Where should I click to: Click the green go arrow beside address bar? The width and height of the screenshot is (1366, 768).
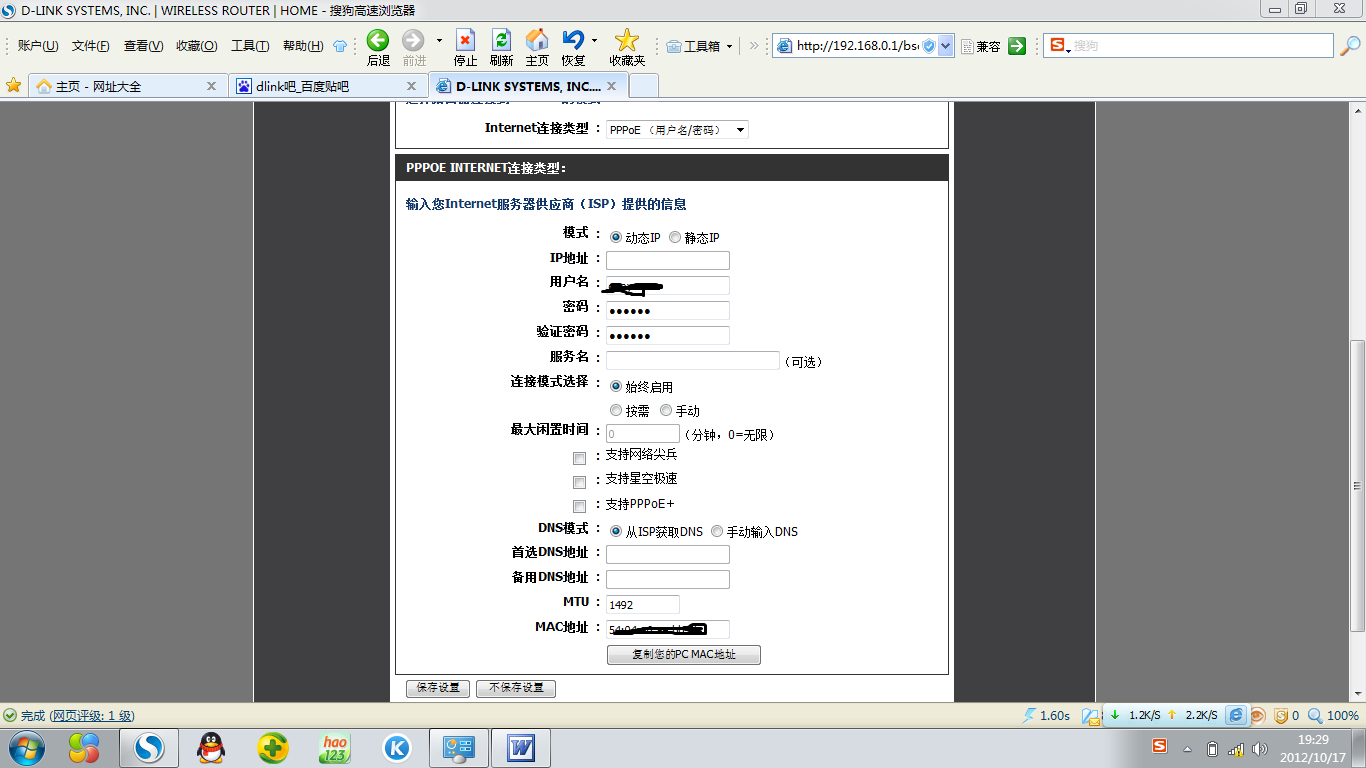click(1017, 46)
